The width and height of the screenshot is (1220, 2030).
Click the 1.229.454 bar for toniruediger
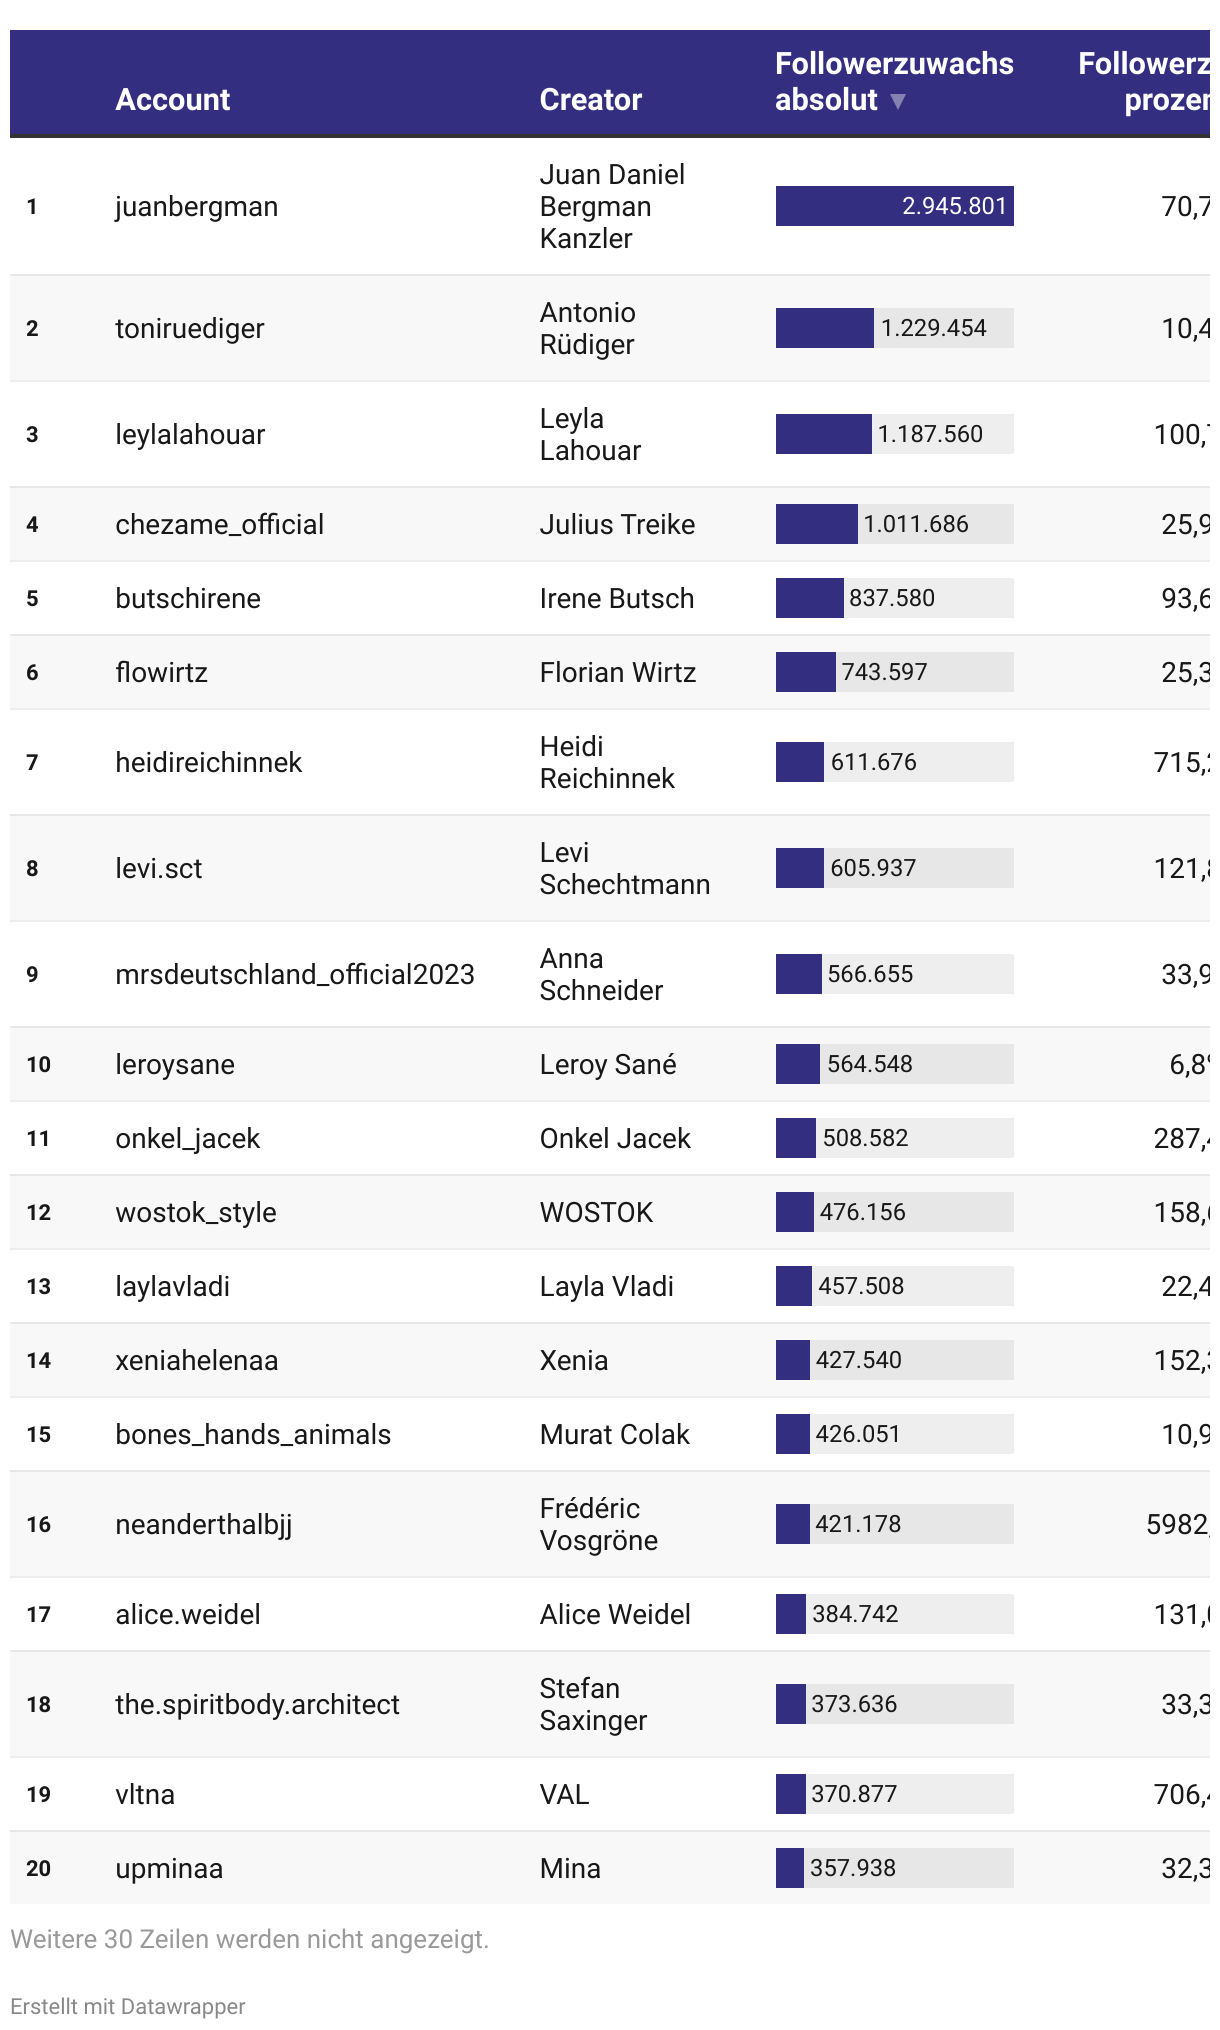(x=894, y=328)
